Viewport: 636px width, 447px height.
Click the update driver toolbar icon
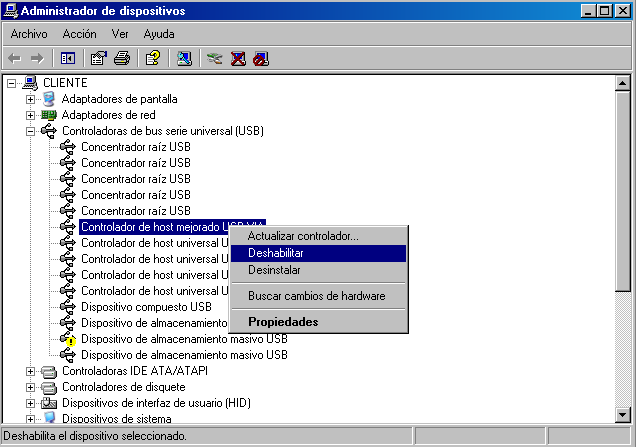pyautogui.click(x=215, y=59)
